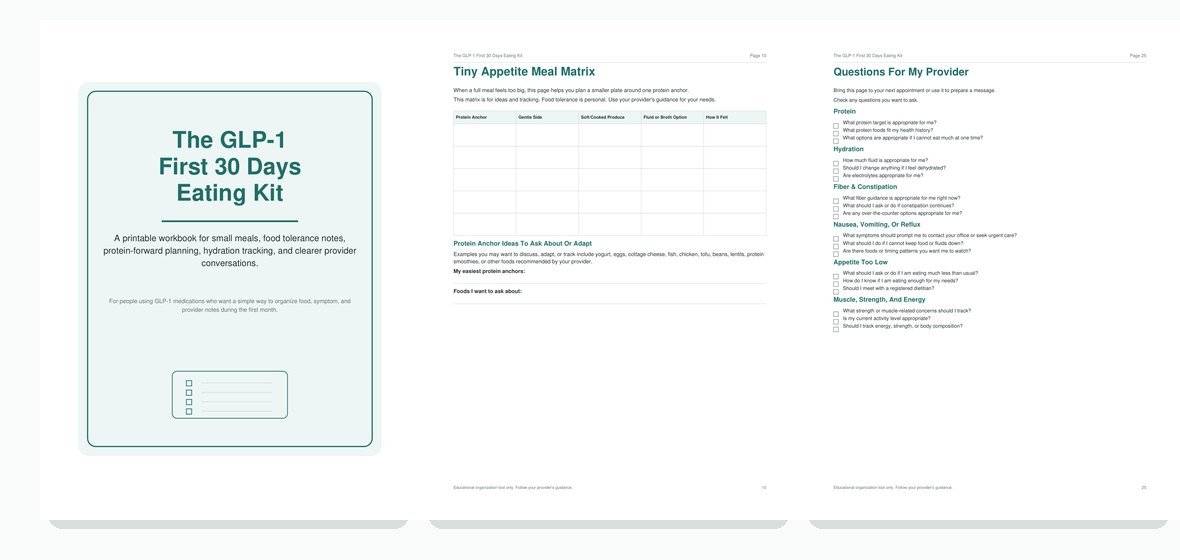Click the 'Fiber & Constipation' section heading
Screen dimensions: 1180x560
click(865, 187)
